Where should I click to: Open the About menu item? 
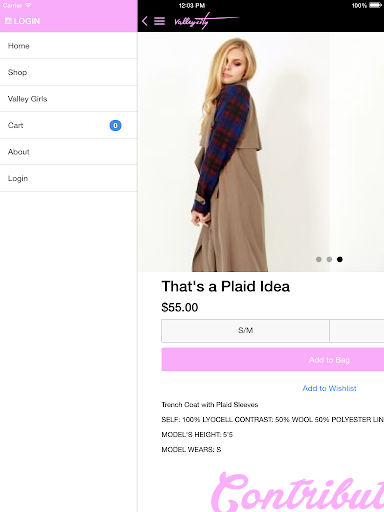click(x=69, y=152)
